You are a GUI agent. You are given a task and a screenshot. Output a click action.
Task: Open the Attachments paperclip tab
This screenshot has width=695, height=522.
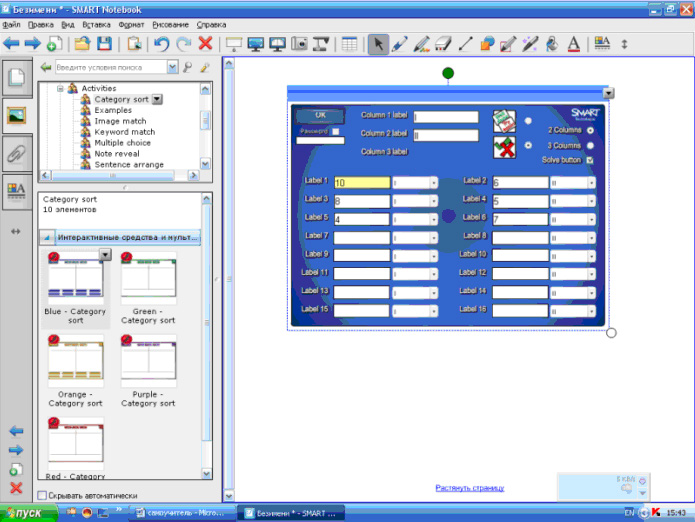16,152
